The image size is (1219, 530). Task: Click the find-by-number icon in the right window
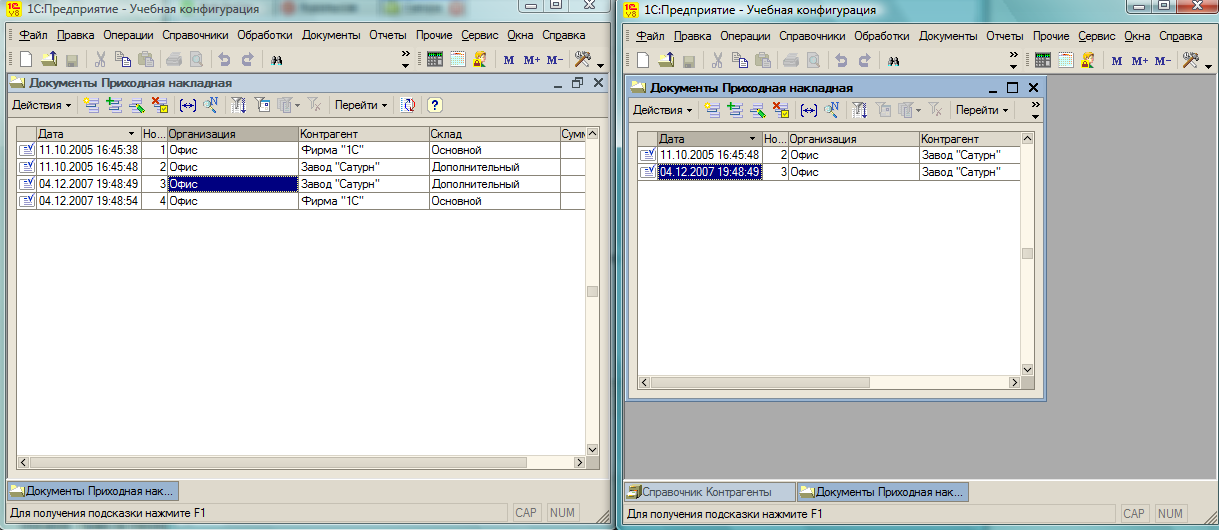[831, 110]
